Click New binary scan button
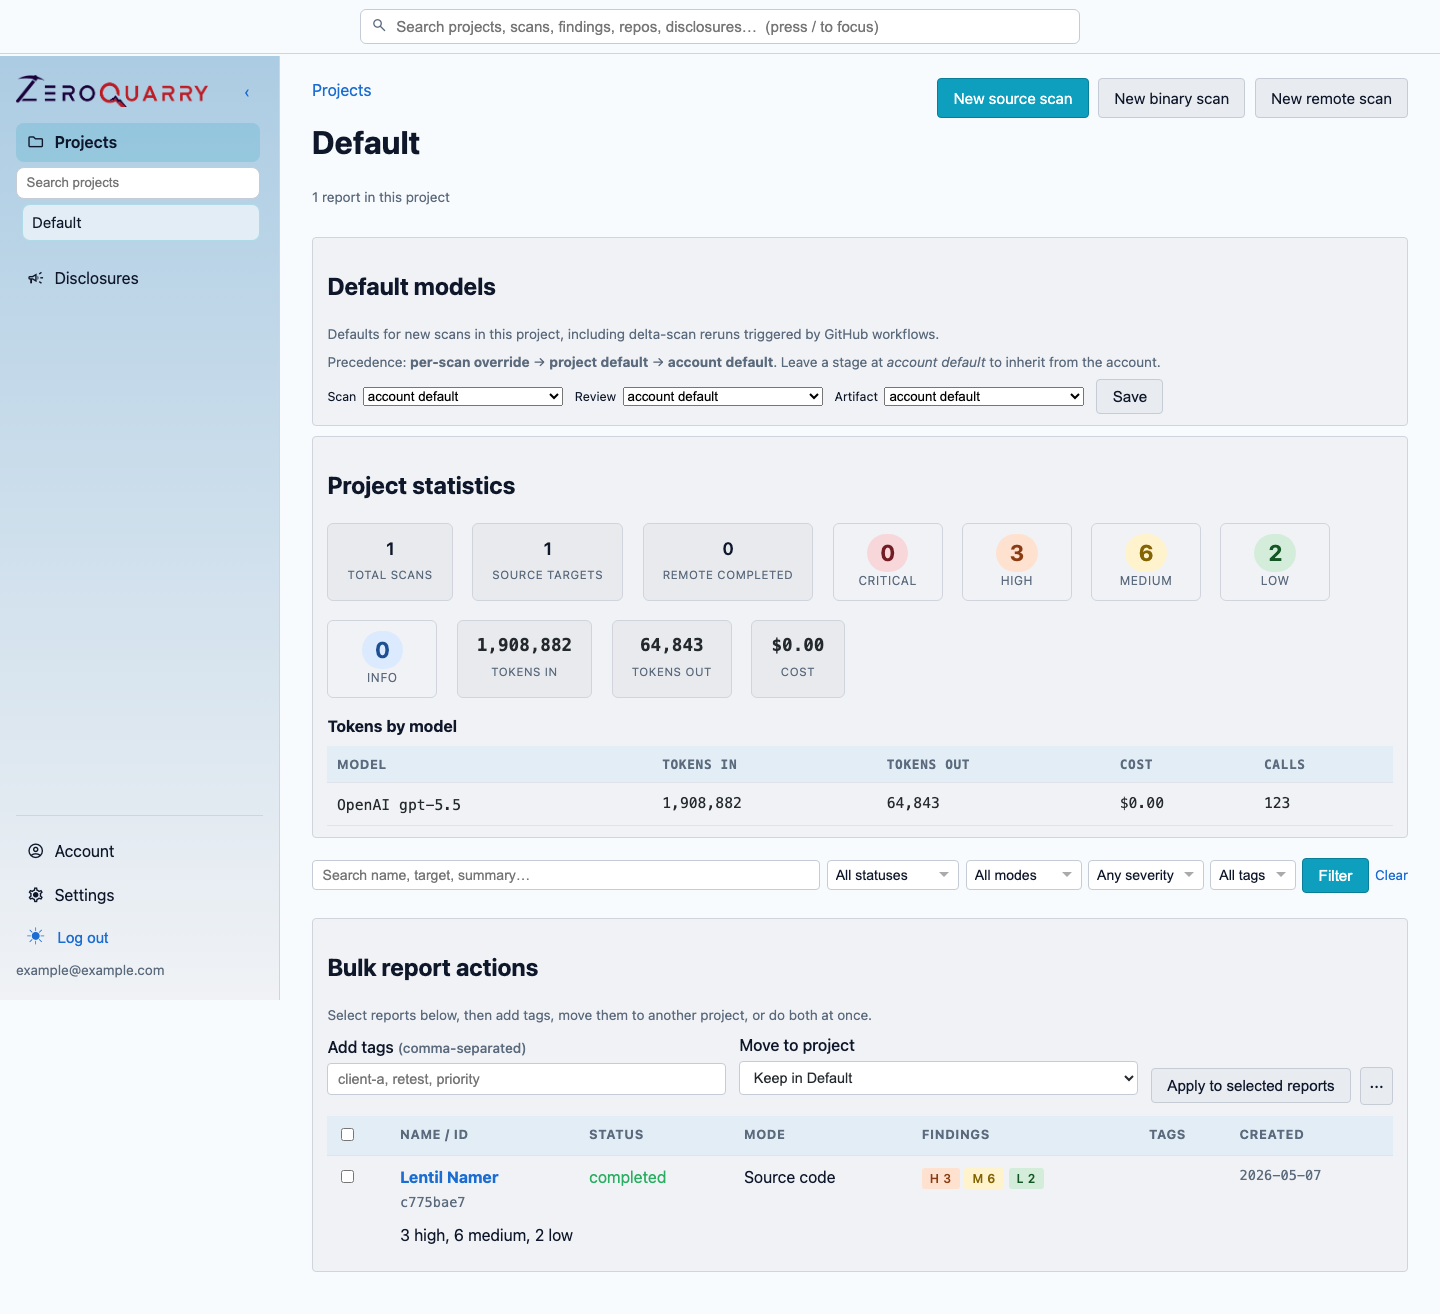This screenshot has height=1314, width=1440. [1172, 98]
